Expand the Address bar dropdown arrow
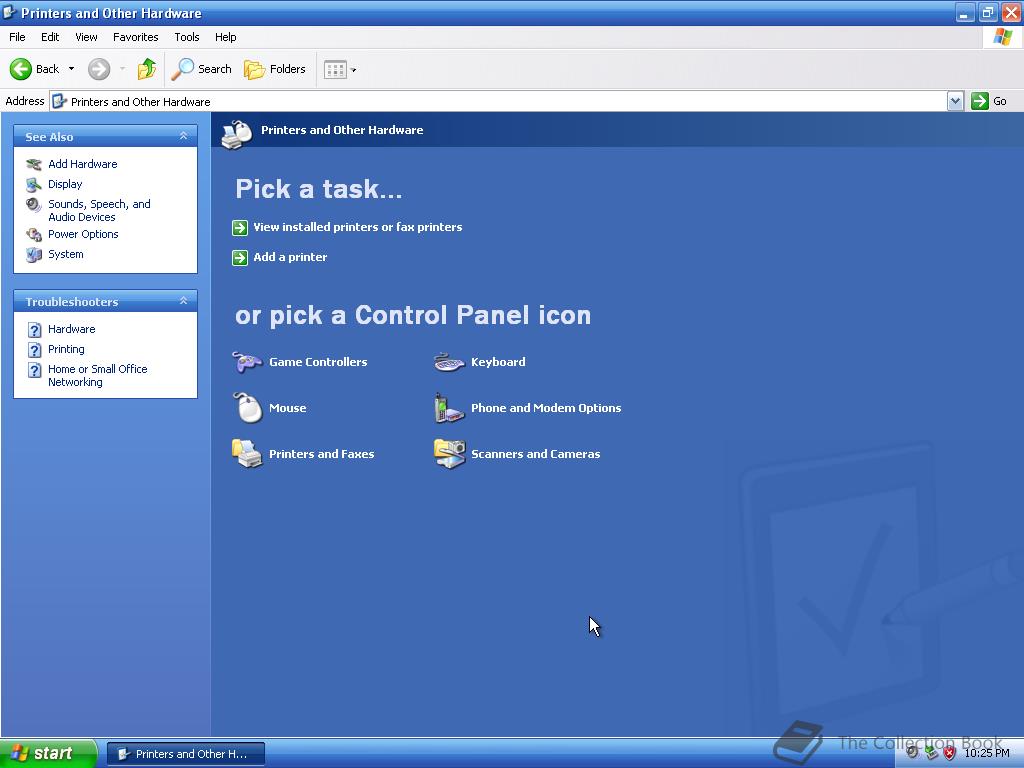Screen dimensions: 1024x768 (955, 101)
